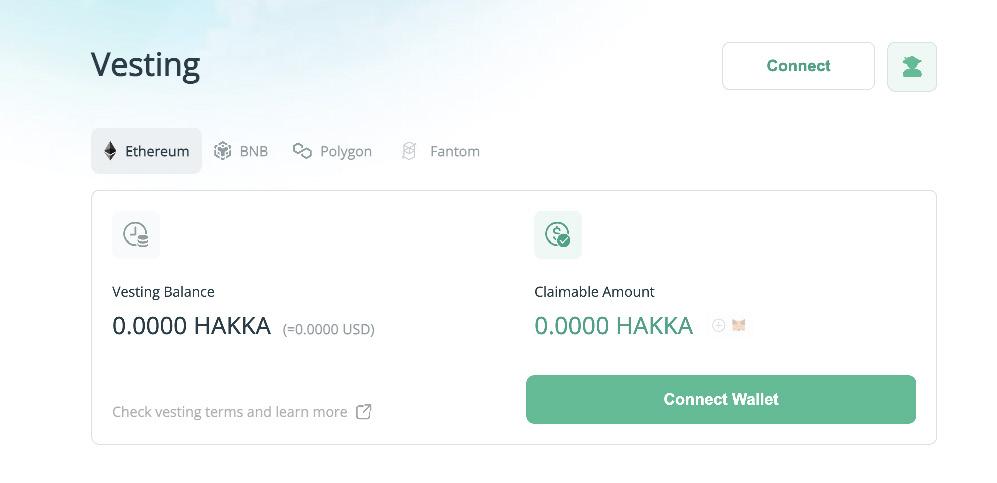The height and width of the screenshot is (483, 997).
Task: Click the Fantom logo icon
Action: coord(408,151)
